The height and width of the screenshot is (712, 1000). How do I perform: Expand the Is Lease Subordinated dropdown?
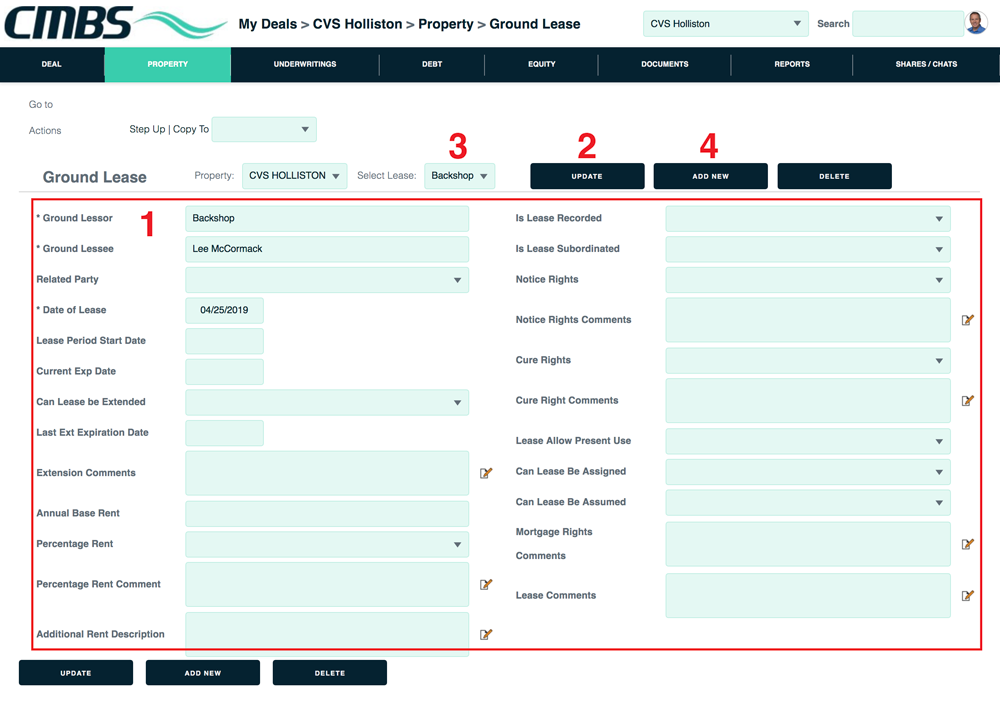[808, 249]
